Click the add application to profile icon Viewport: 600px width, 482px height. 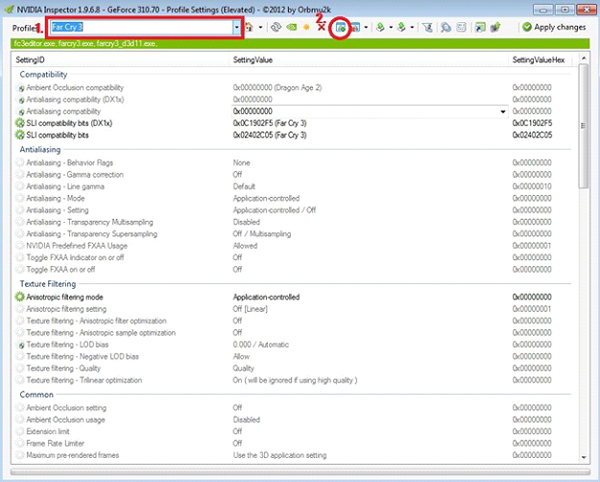(x=341, y=28)
